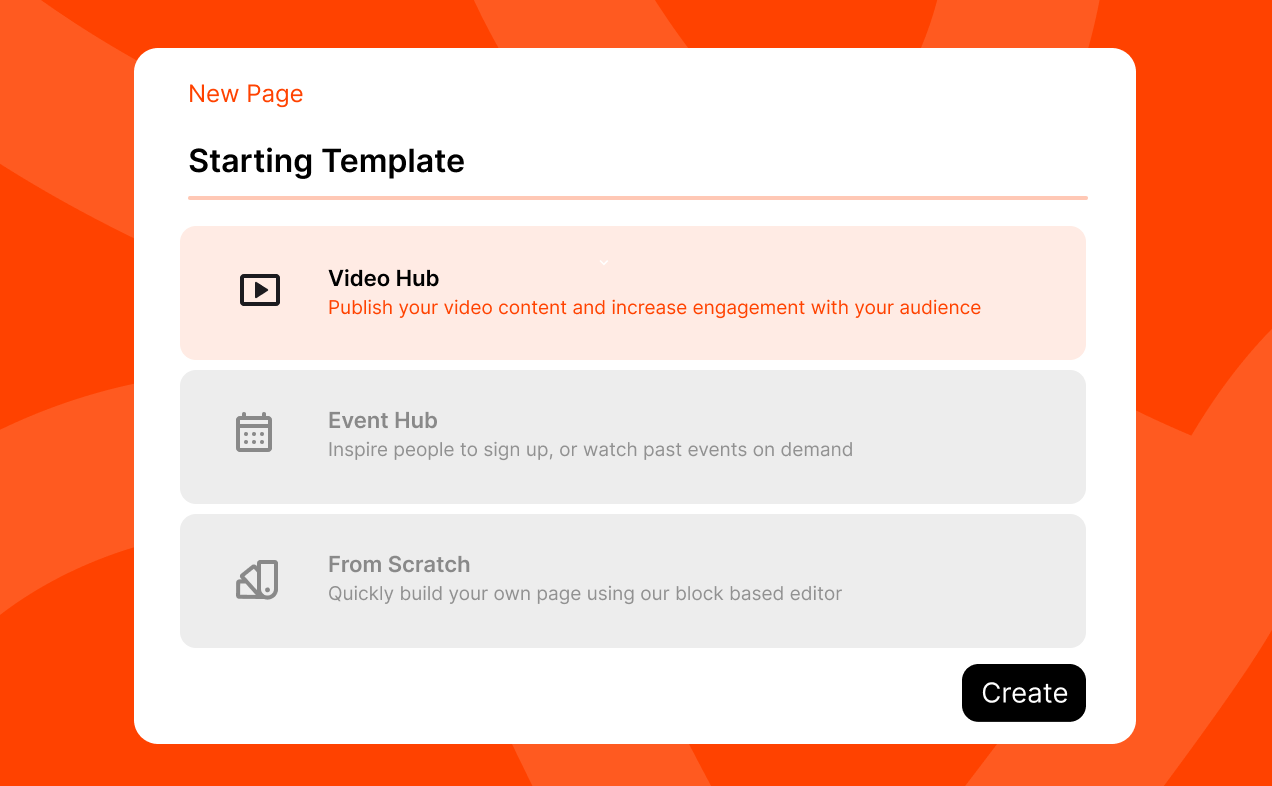
Task: Click the From Scratch title text
Action: (399, 565)
